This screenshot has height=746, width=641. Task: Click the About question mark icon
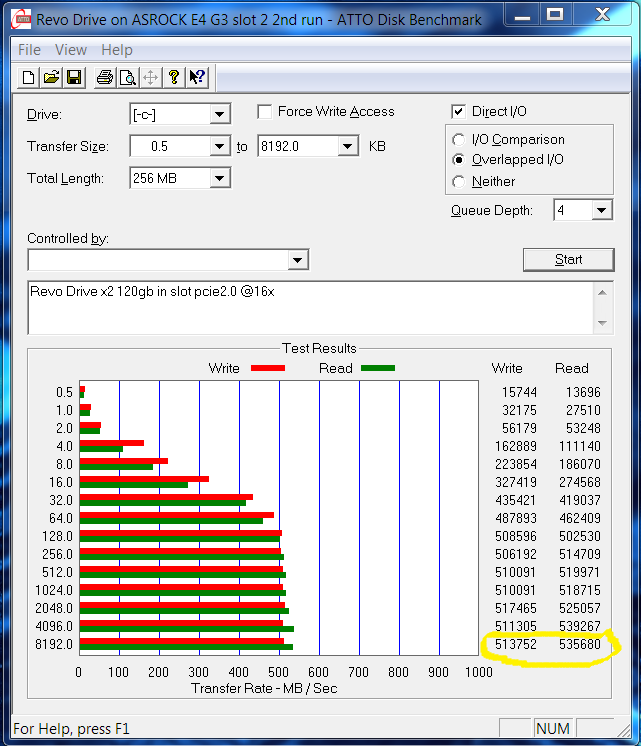click(x=174, y=77)
